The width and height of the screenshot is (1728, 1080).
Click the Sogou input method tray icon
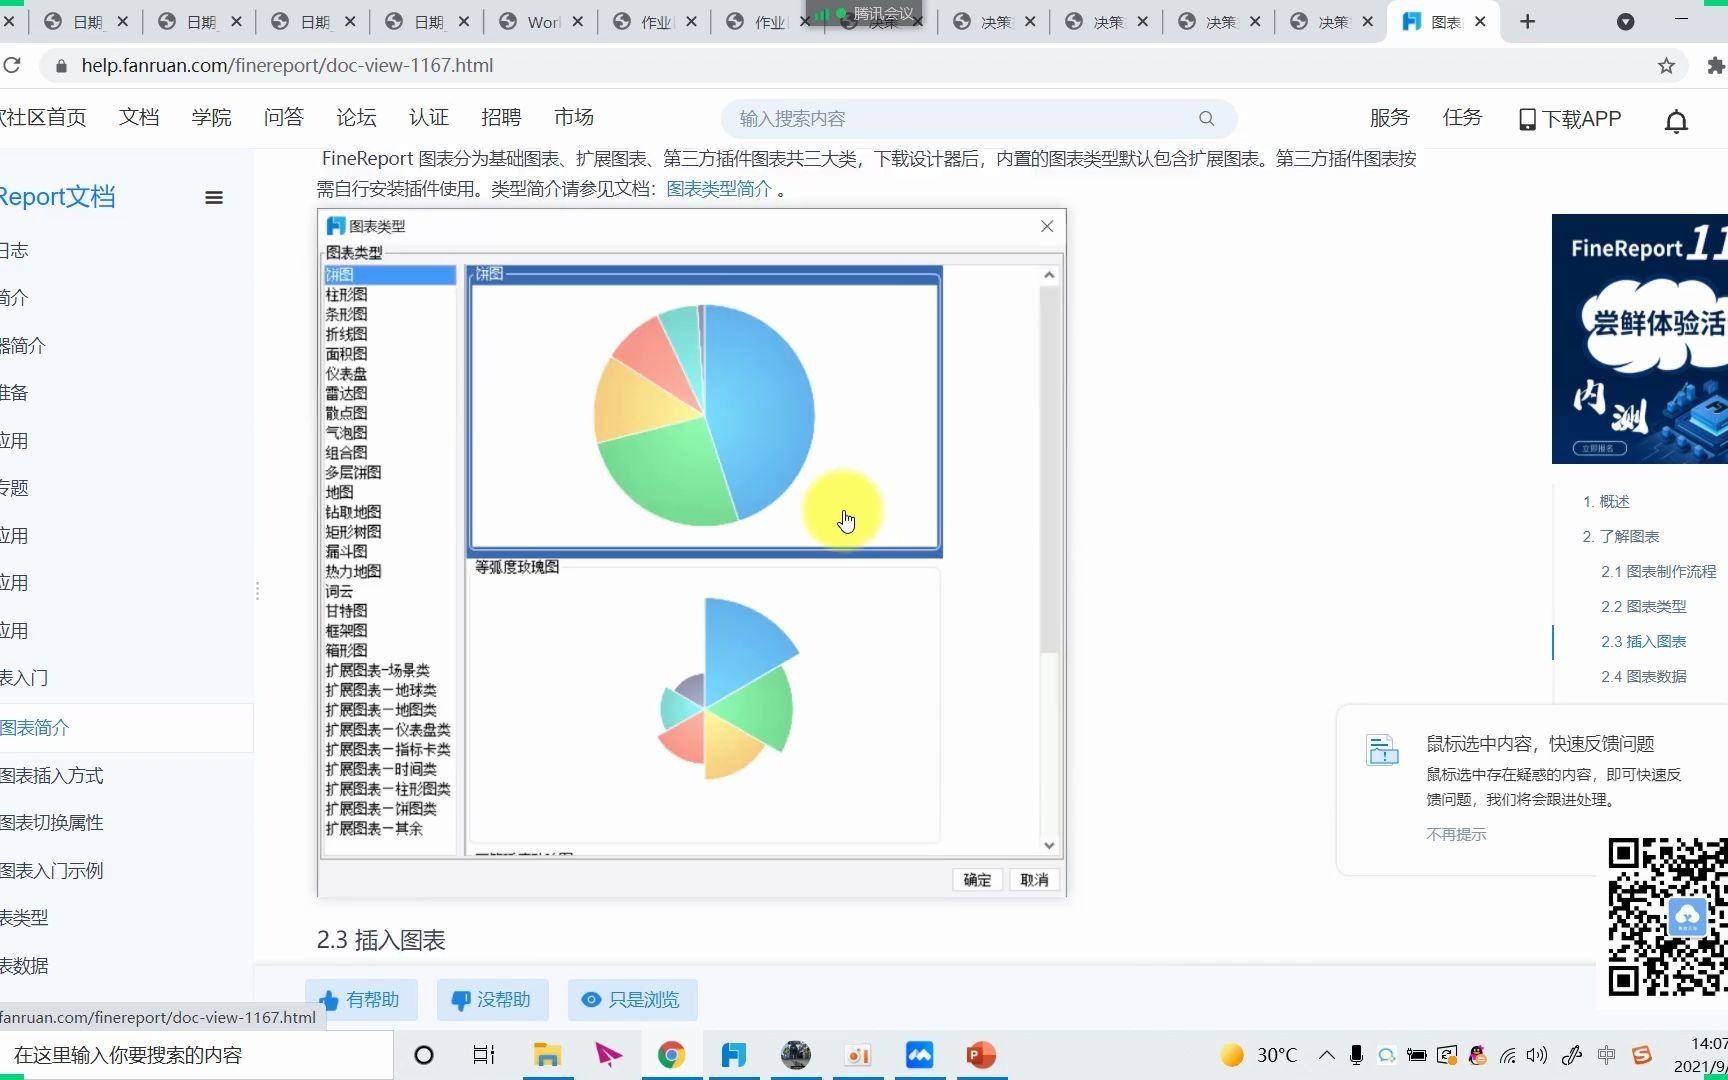pos(1642,1055)
